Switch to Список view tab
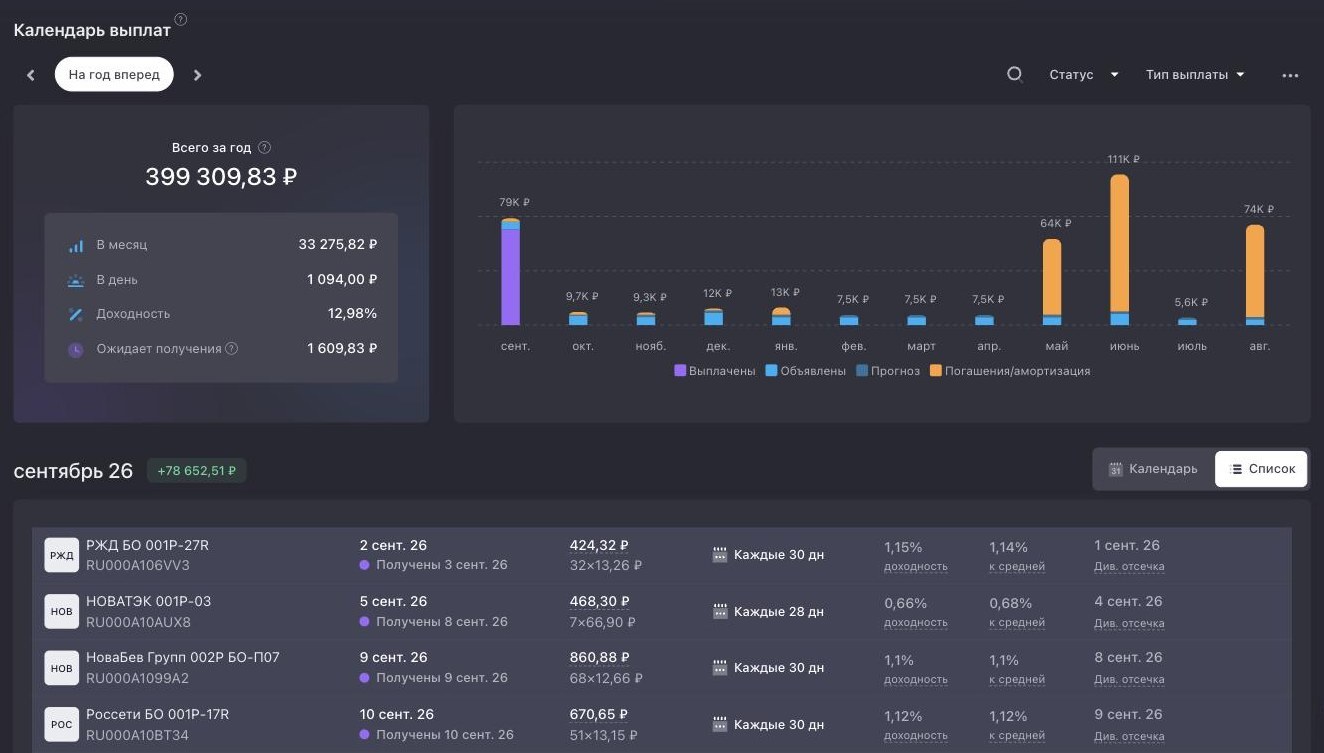This screenshot has height=753, width=1324. tap(1261, 469)
